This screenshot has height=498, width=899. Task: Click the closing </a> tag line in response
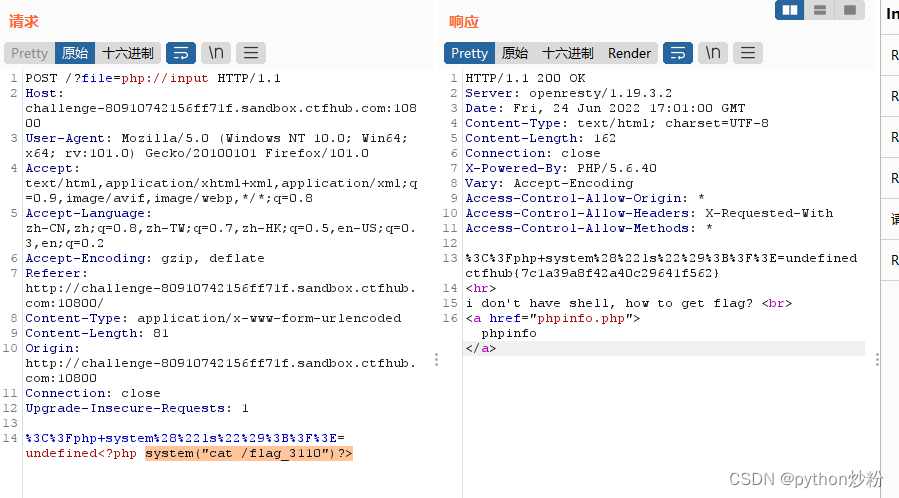pos(480,348)
